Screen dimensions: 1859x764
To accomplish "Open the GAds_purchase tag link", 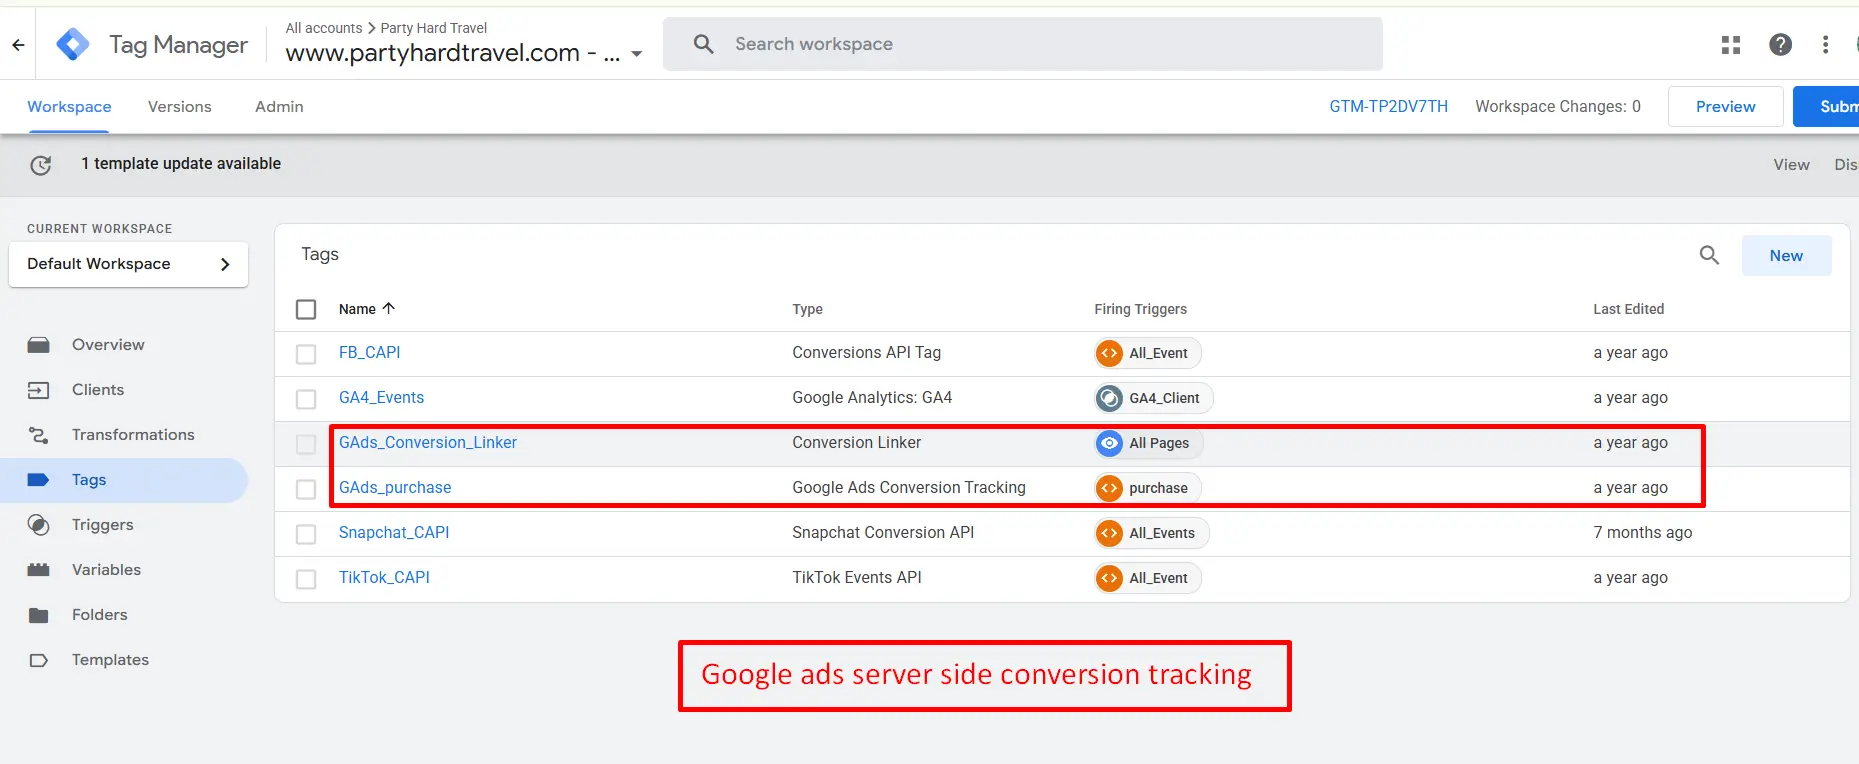I will pyautogui.click(x=395, y=488).
